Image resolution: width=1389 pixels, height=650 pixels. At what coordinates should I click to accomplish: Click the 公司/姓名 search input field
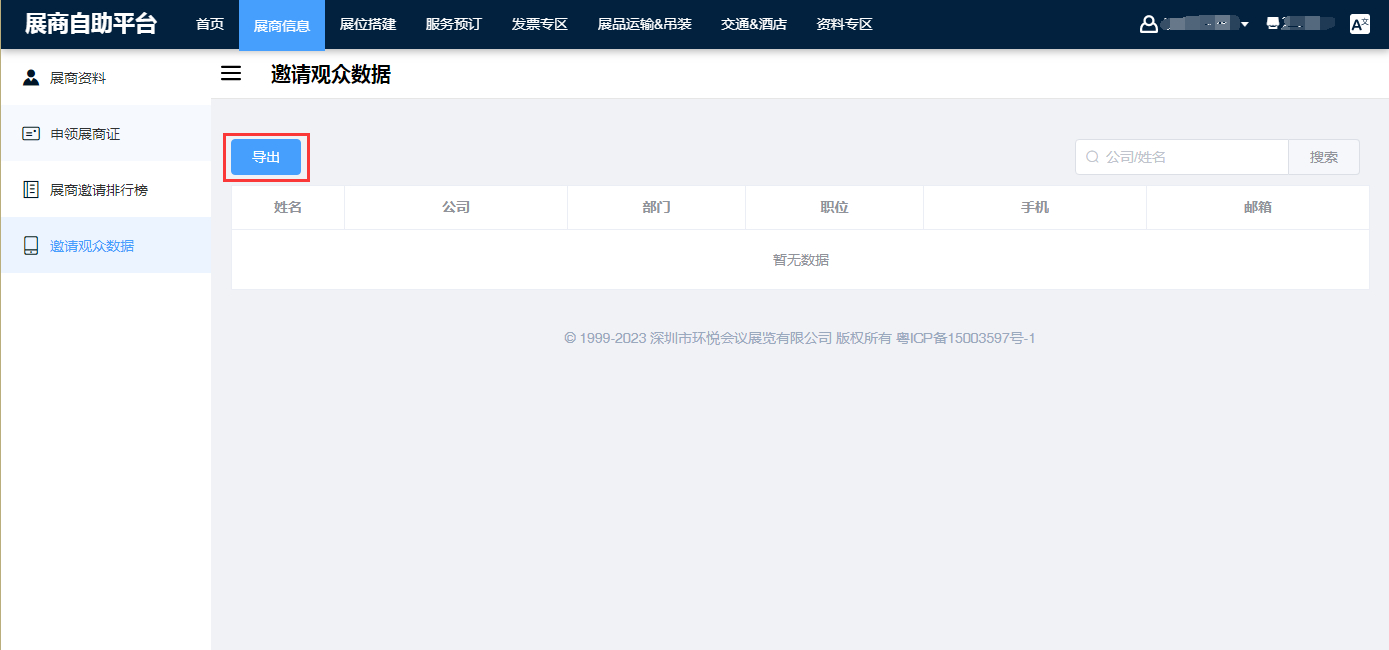(x=1190, y=157)
